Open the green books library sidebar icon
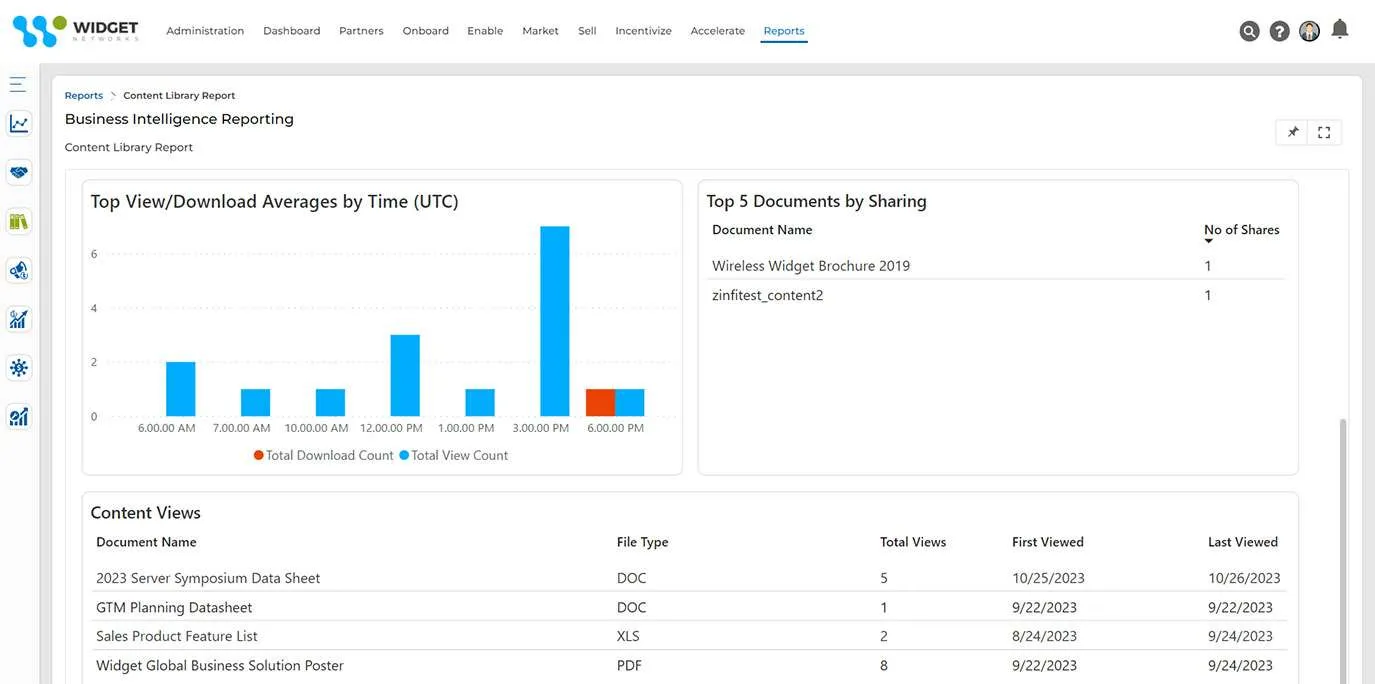Screen dimensions: 1375x684 click(x=19, y=221)
